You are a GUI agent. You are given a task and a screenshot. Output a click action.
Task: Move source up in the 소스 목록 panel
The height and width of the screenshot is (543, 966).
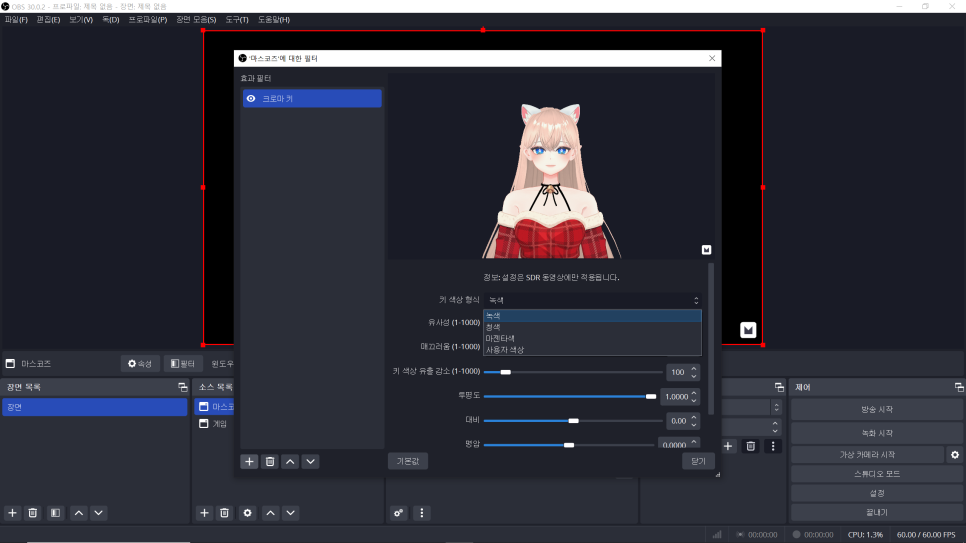(x=270, y=513)
